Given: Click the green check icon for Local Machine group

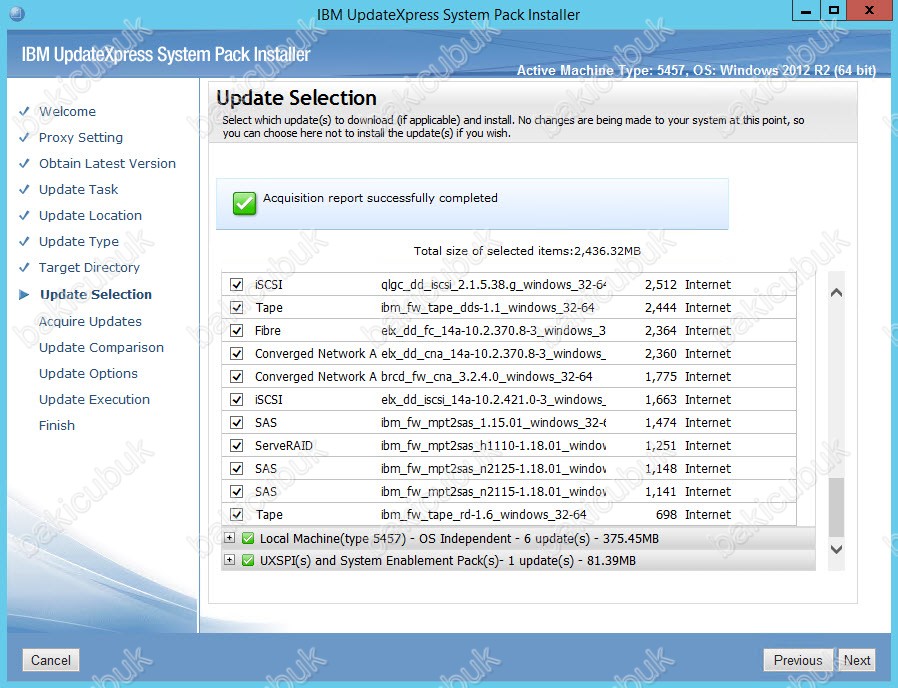Looking at the screenshot, I should [x=248, y=538].
